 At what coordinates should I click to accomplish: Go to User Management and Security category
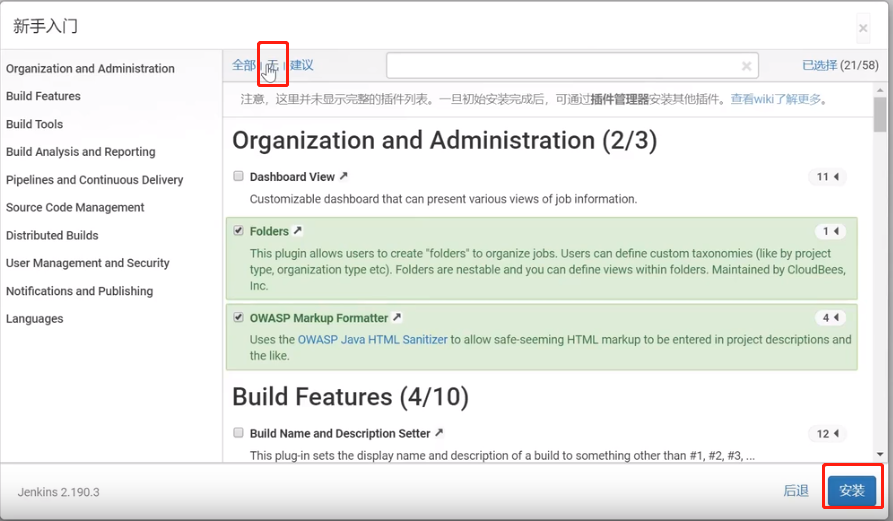click(x=88, y=263)
